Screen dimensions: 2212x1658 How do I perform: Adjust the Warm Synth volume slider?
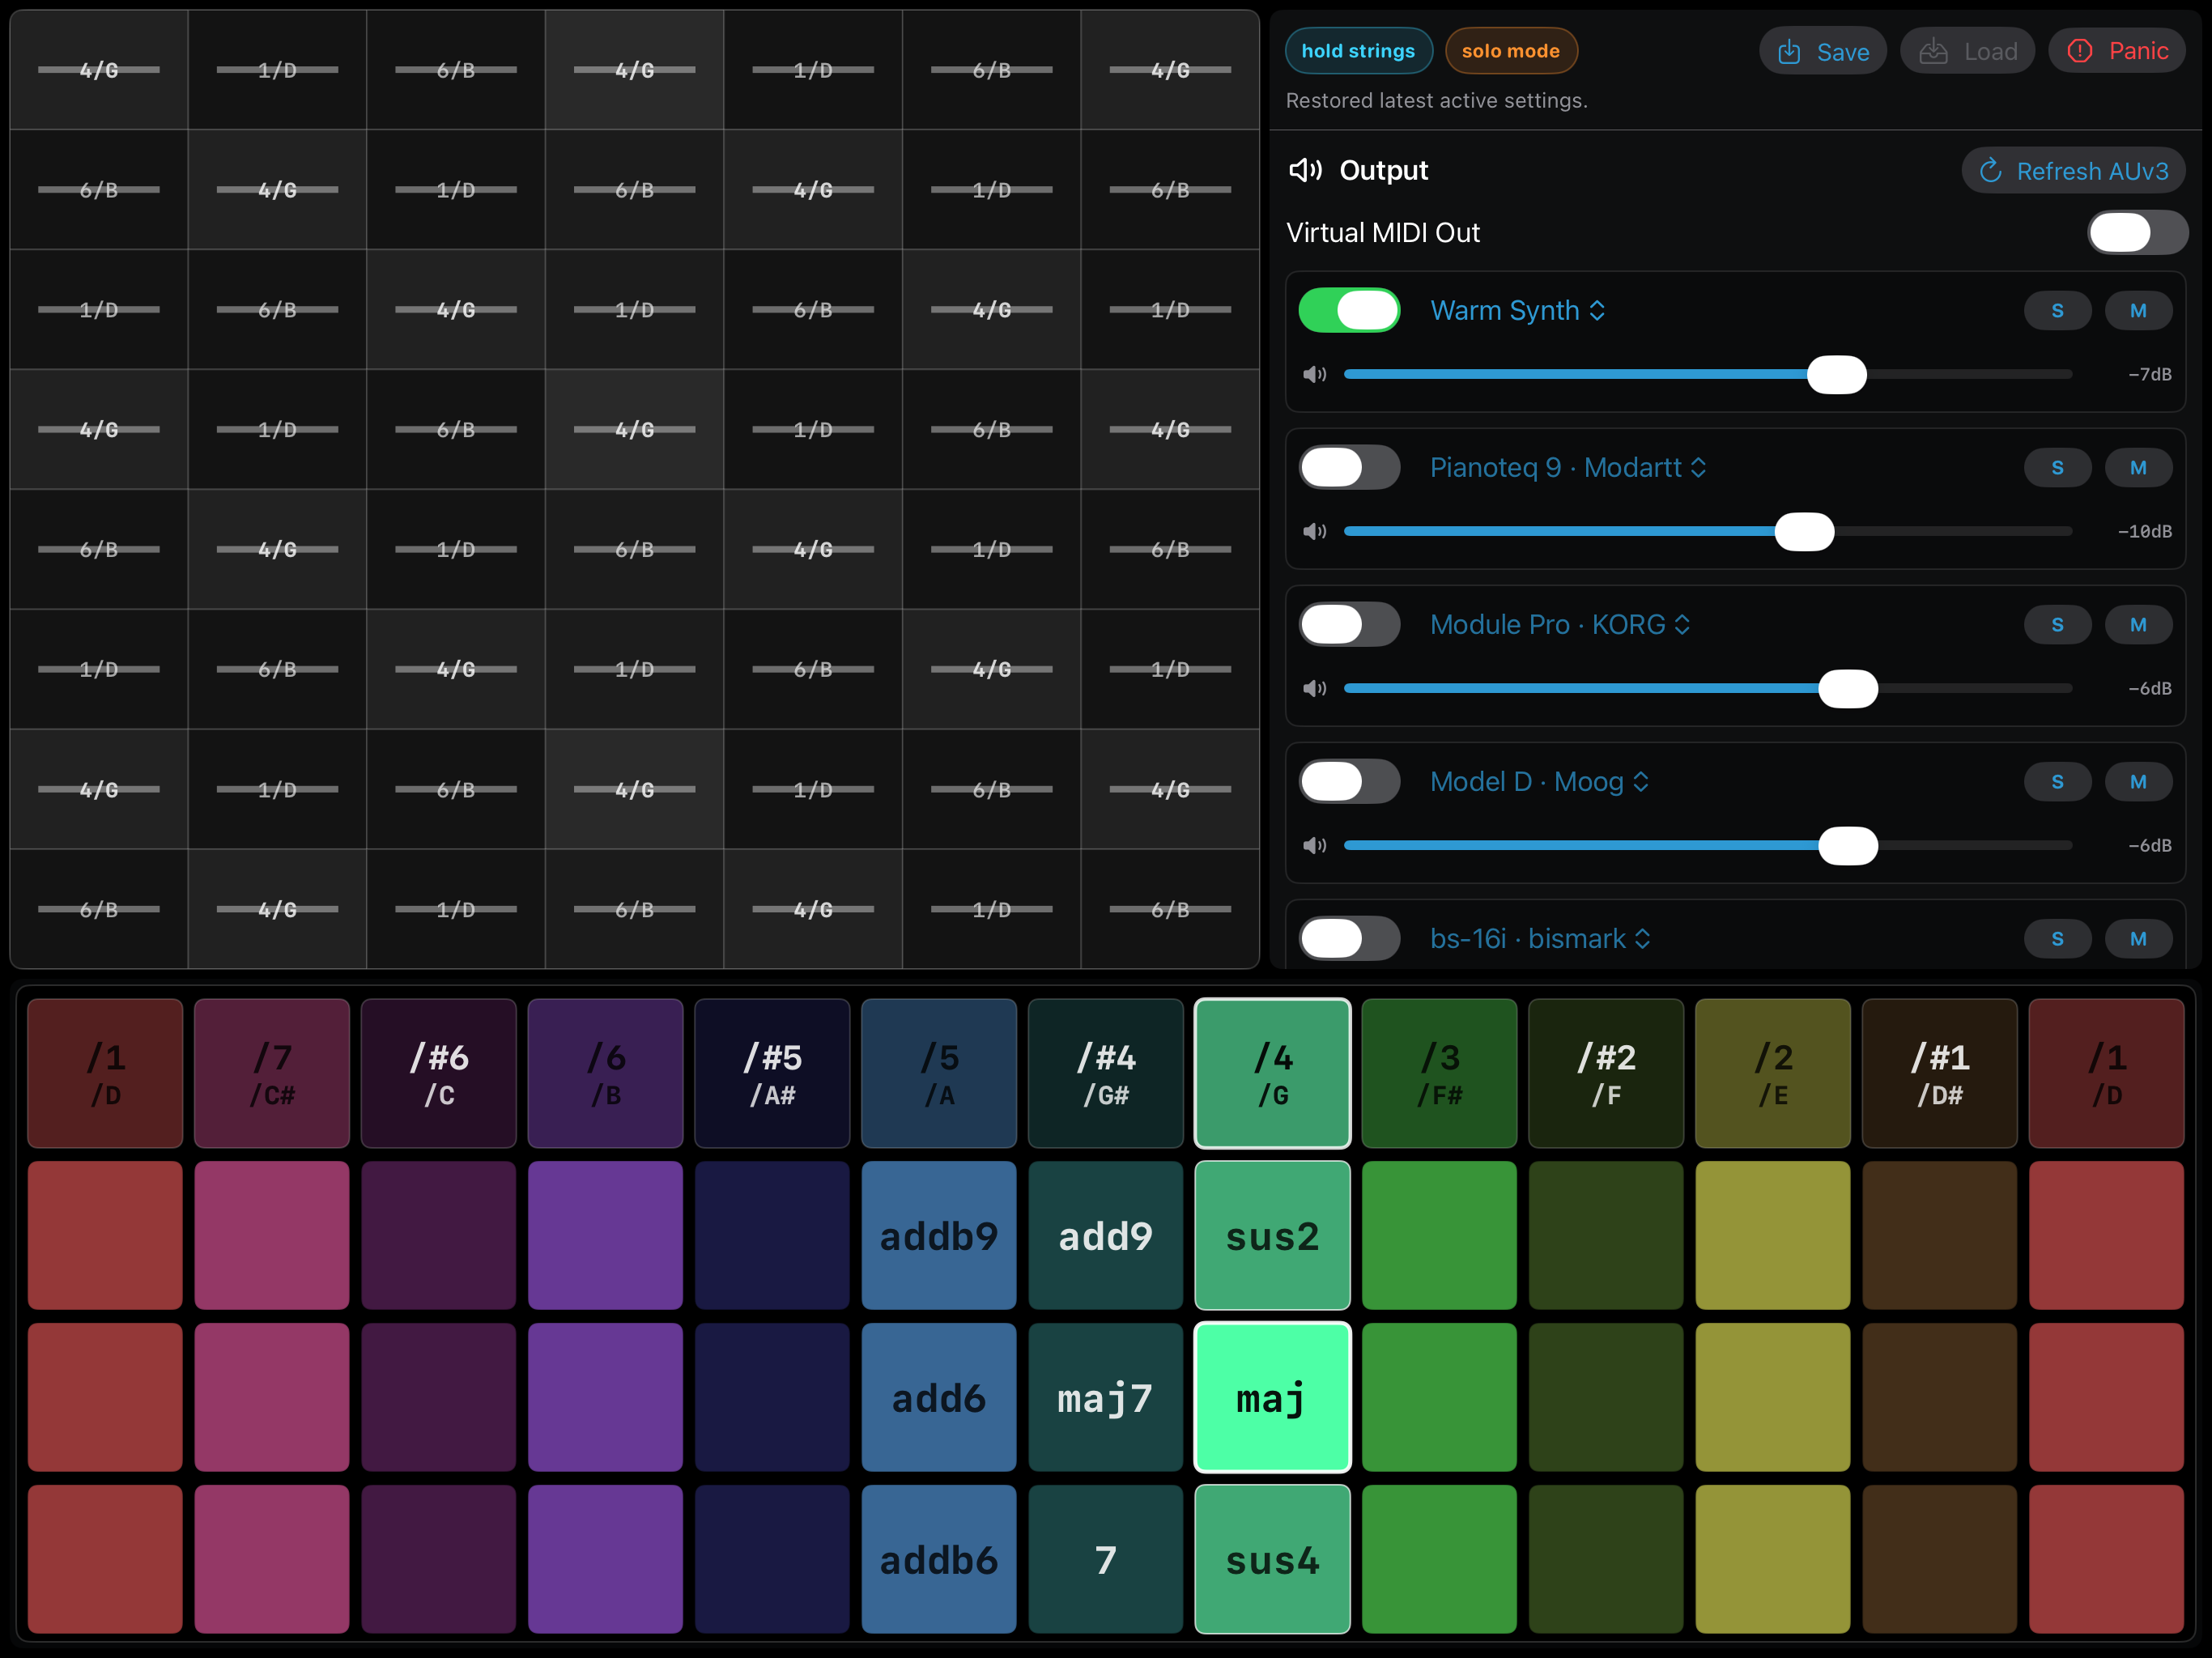pos(1707,375)
